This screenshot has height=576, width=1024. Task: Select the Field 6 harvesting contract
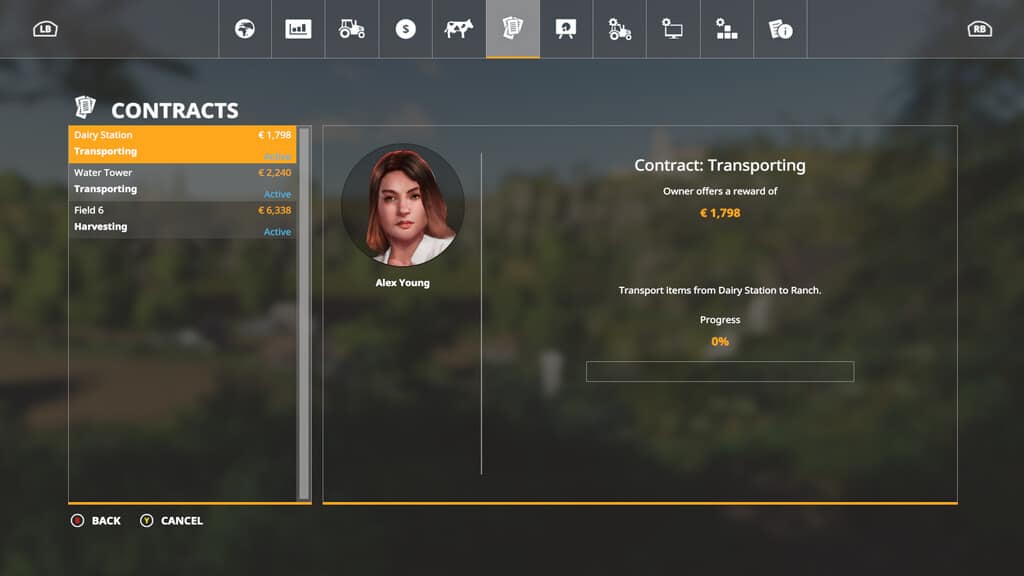coord(182,219)
